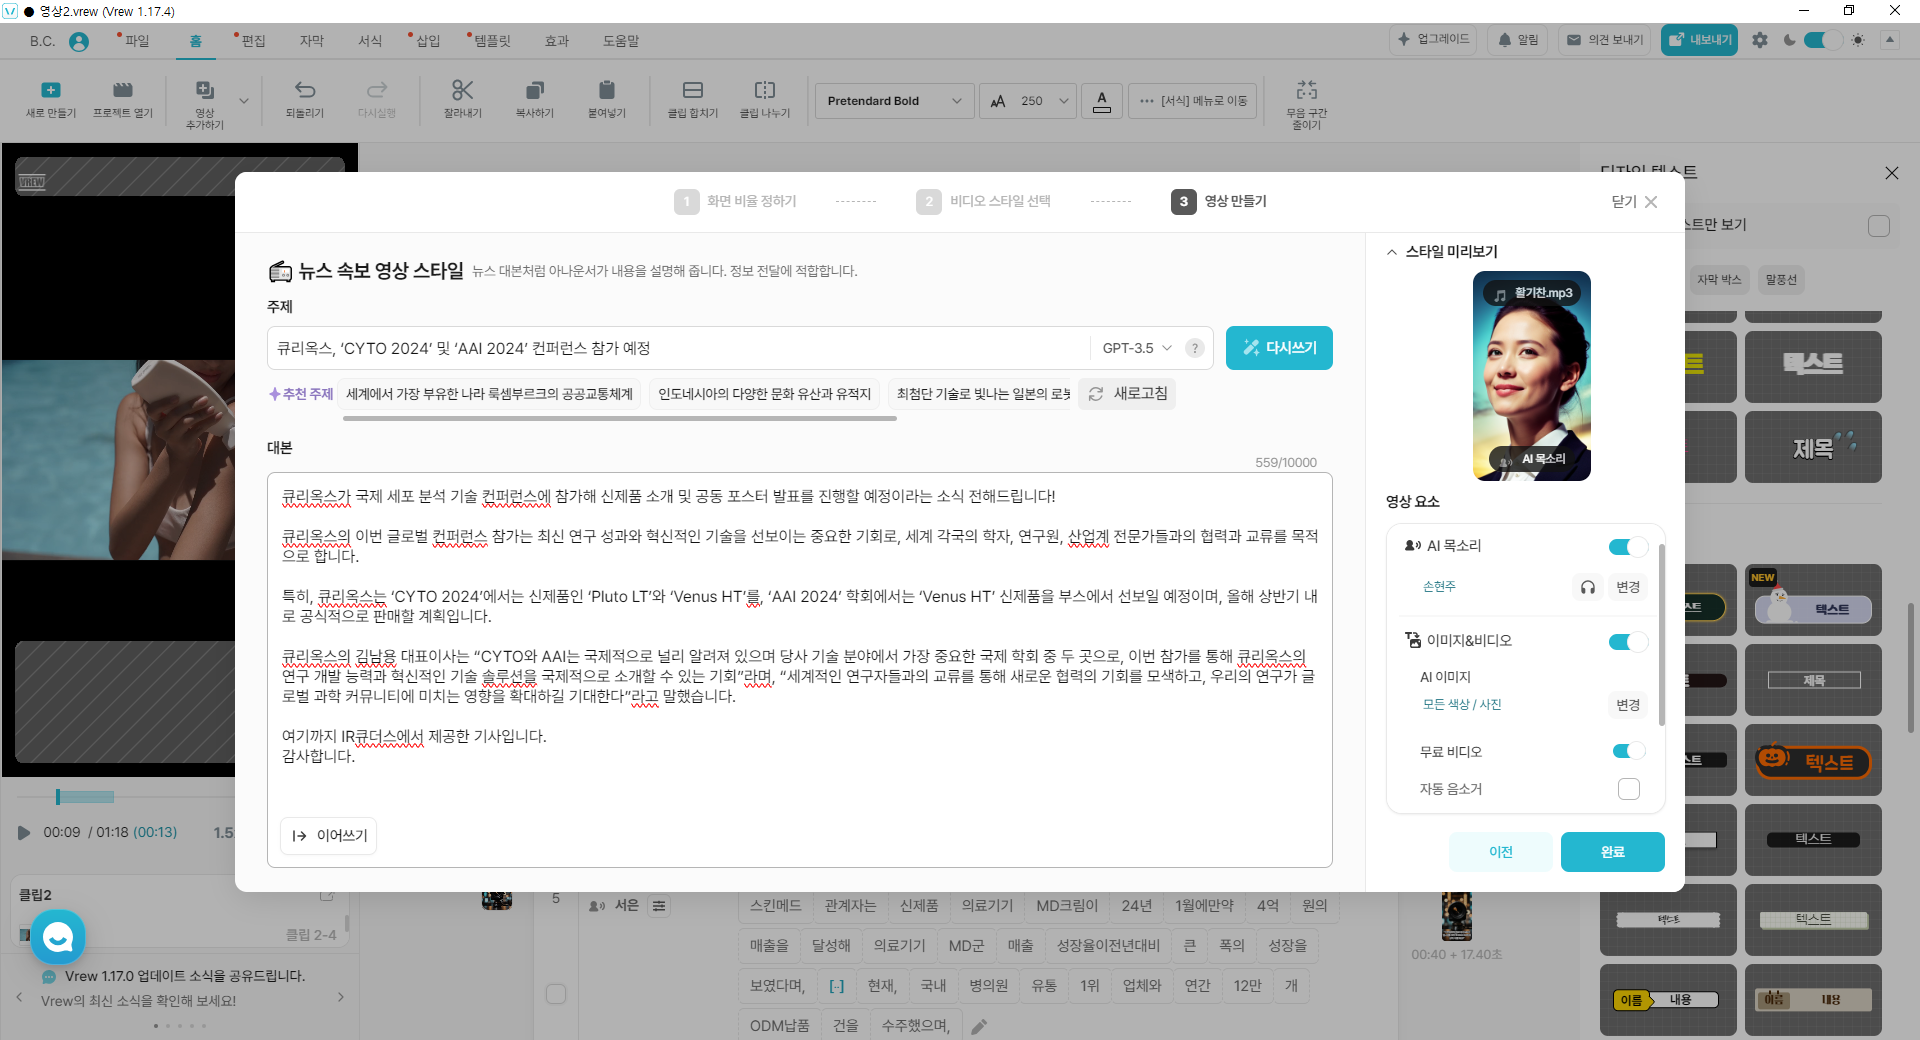Click the Copy (복사하기) icon
Image resolution: width=1920 pixels, height=1040 pixels.
535,90
